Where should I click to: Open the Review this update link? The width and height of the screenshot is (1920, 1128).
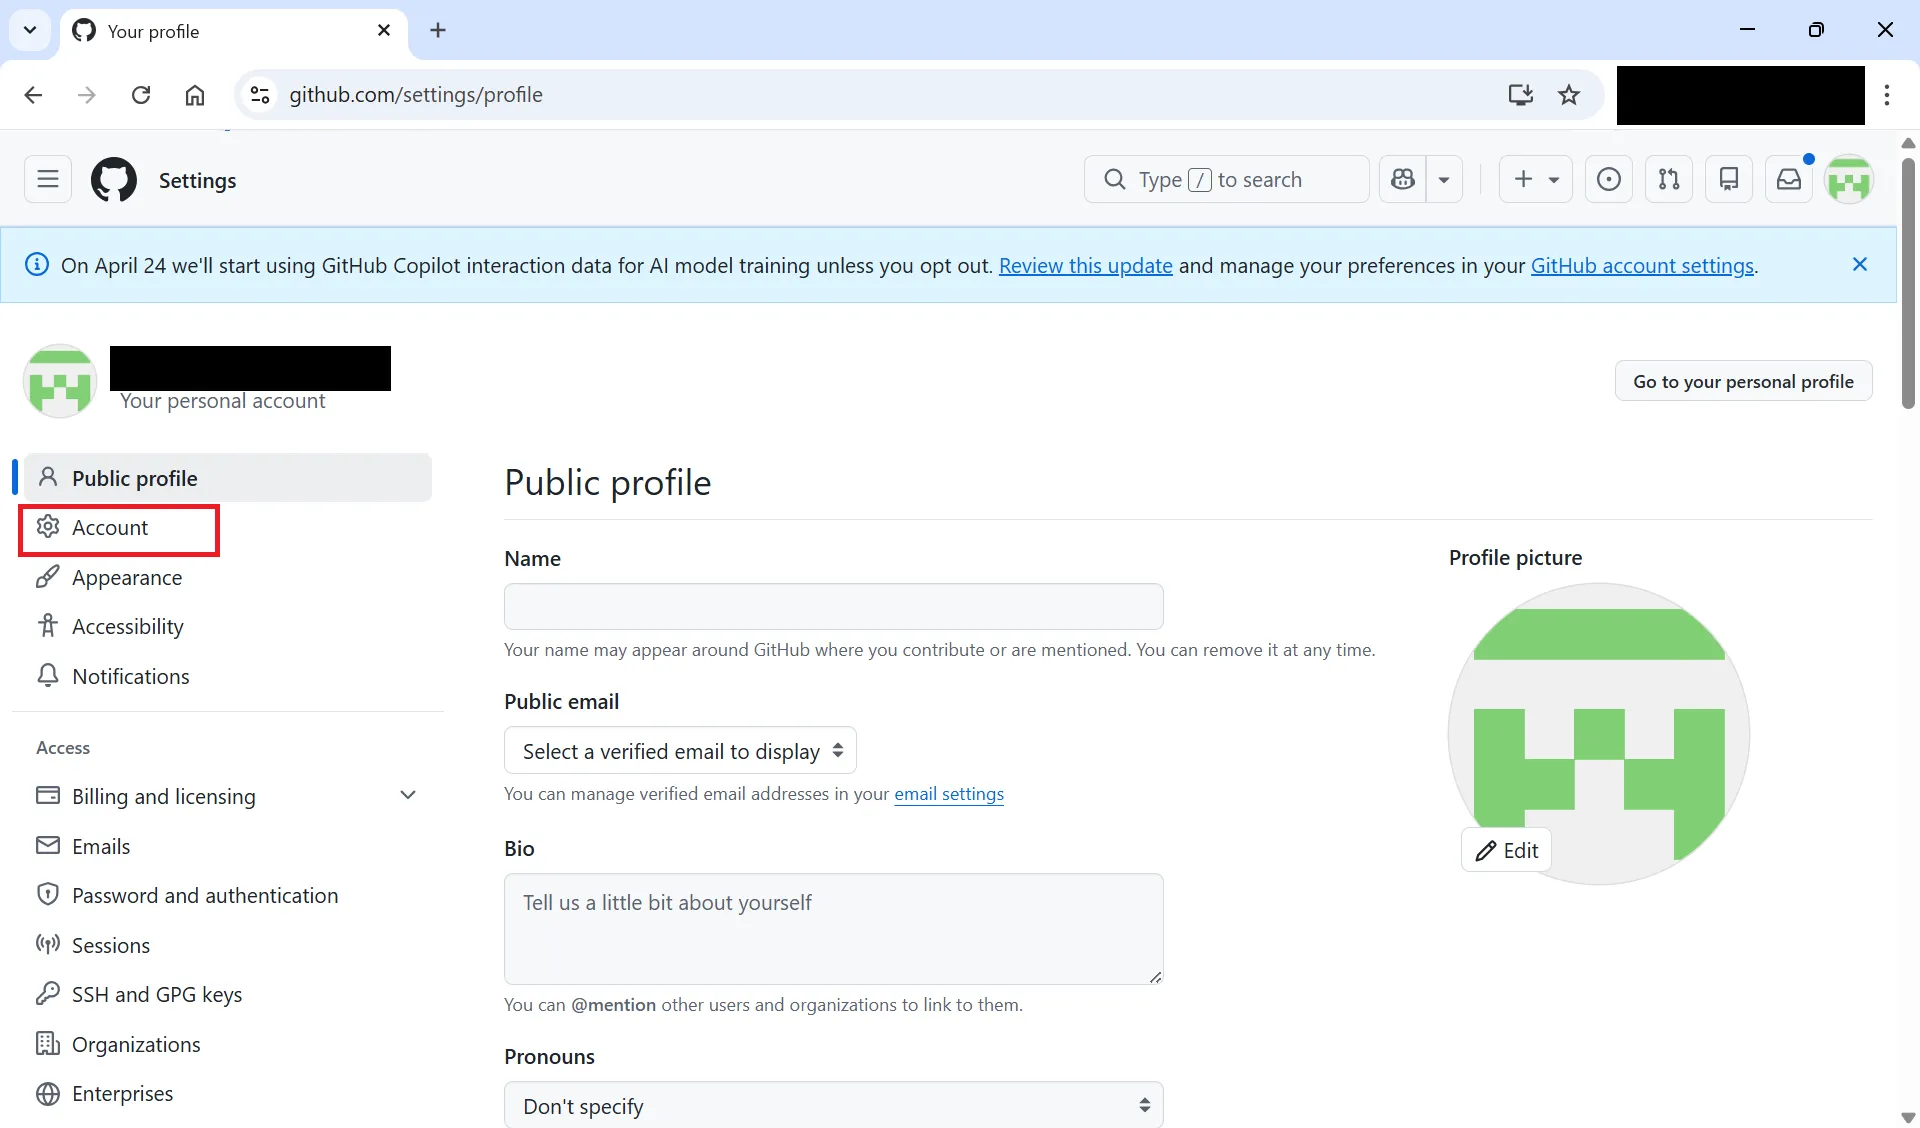pyautogui.click(x=1085, y=266)
